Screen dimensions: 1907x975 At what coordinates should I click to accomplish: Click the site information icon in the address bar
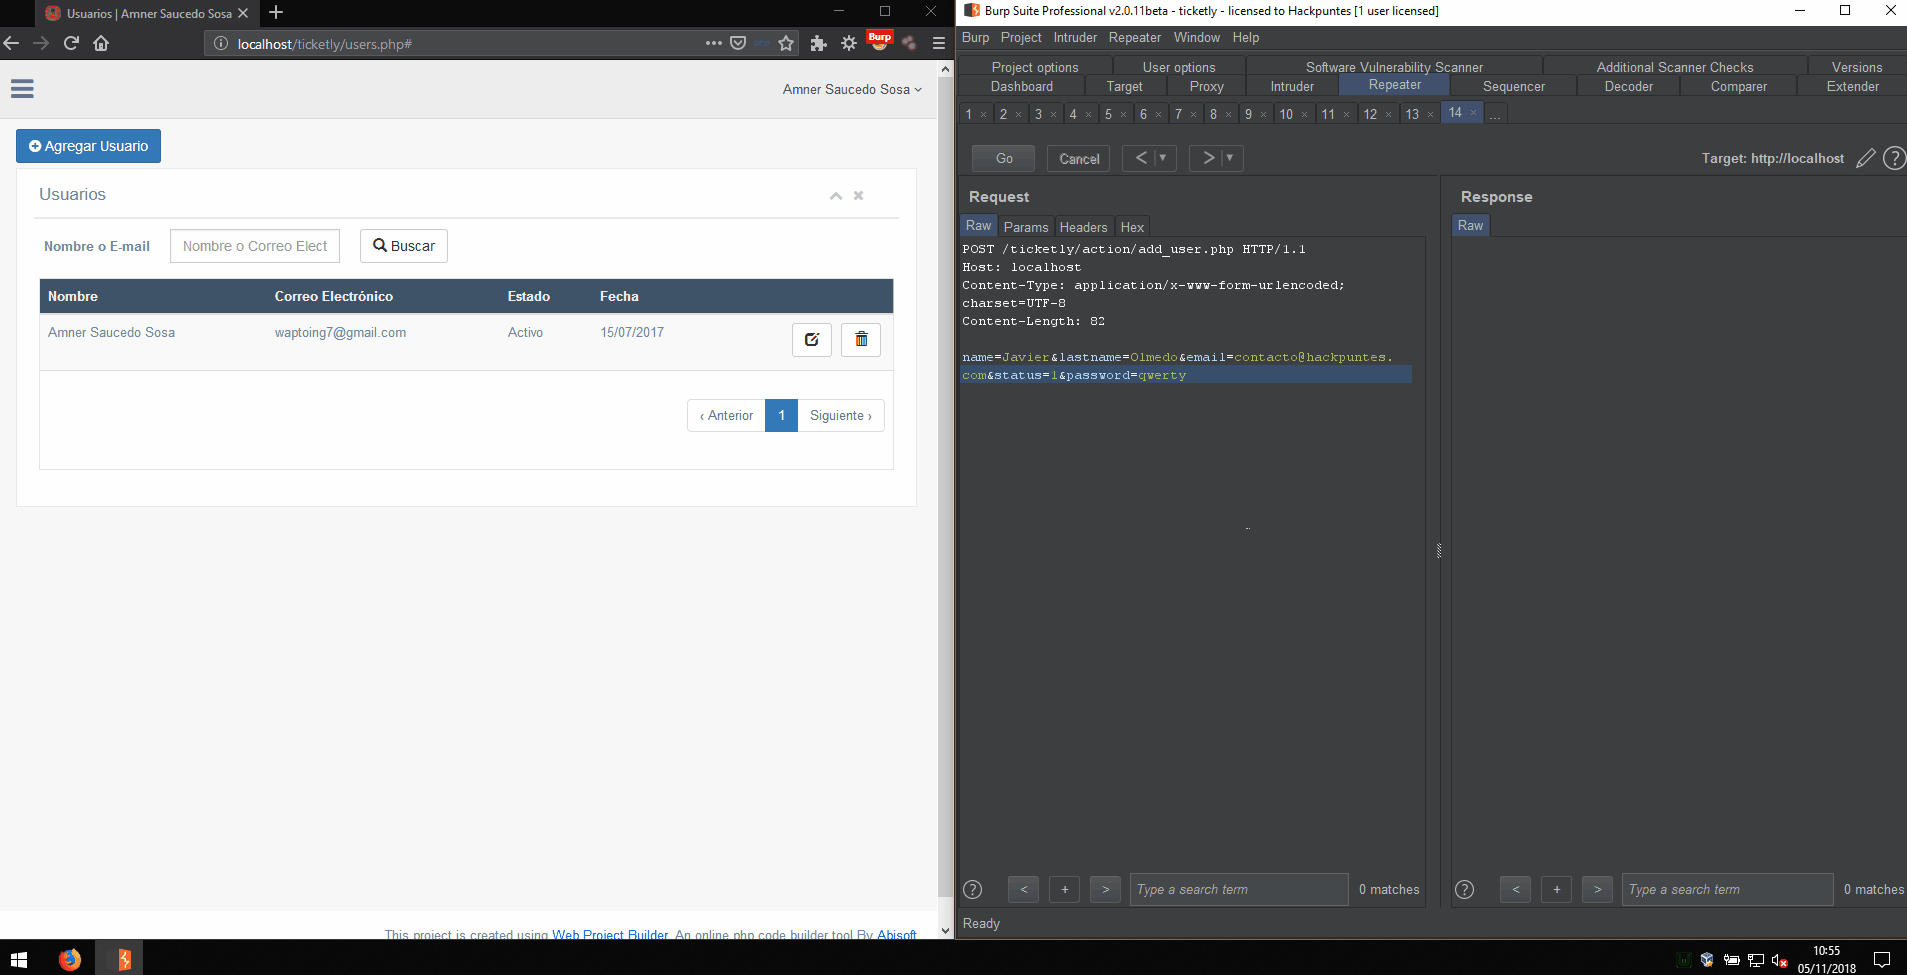(x=221, y=43)
